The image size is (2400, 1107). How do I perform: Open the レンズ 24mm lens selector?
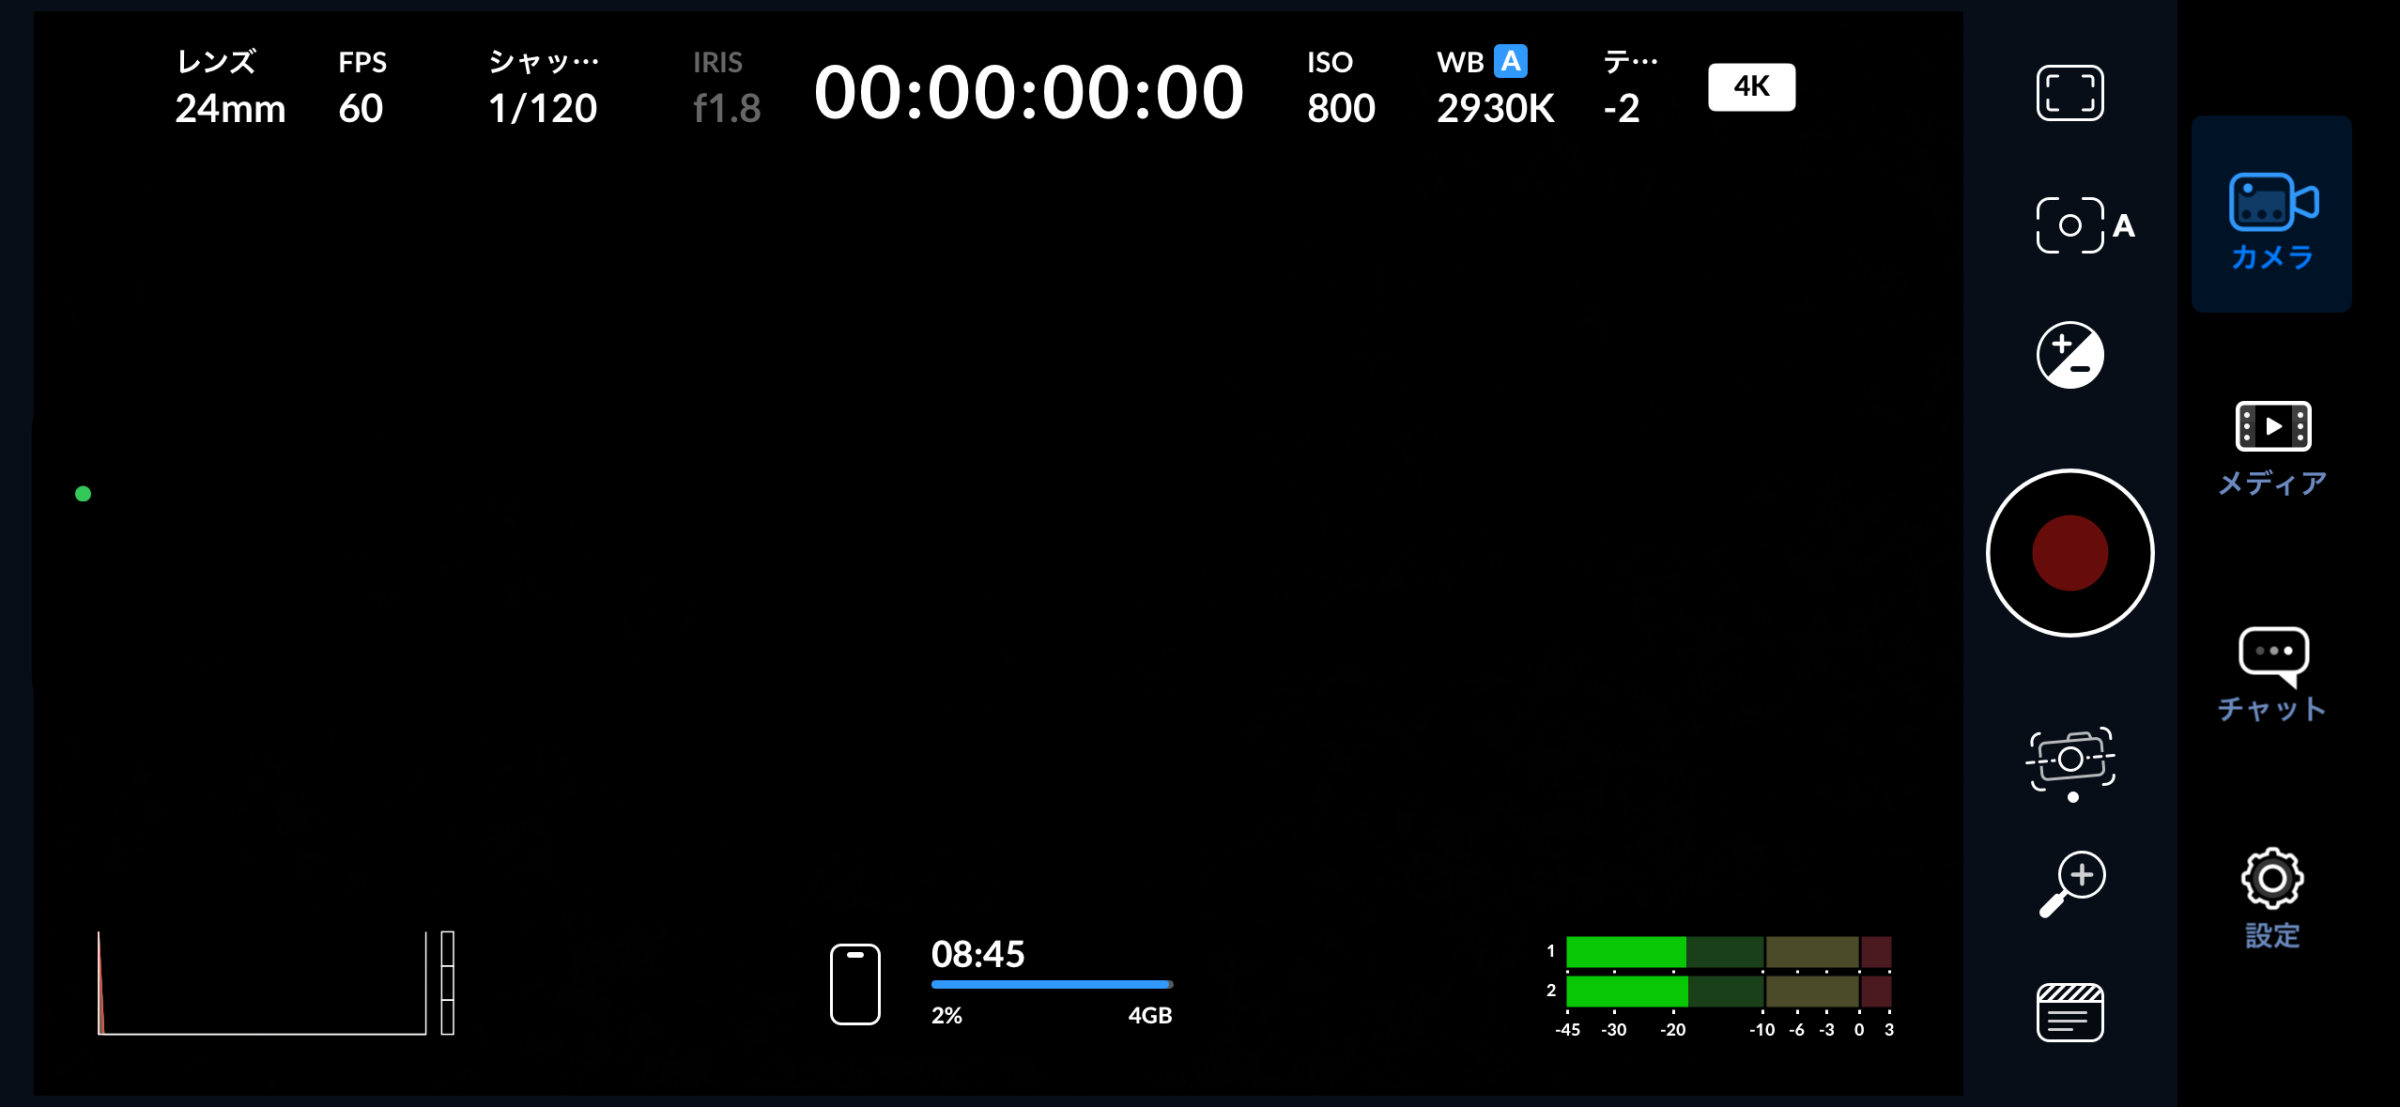click(x=230, y=88)
